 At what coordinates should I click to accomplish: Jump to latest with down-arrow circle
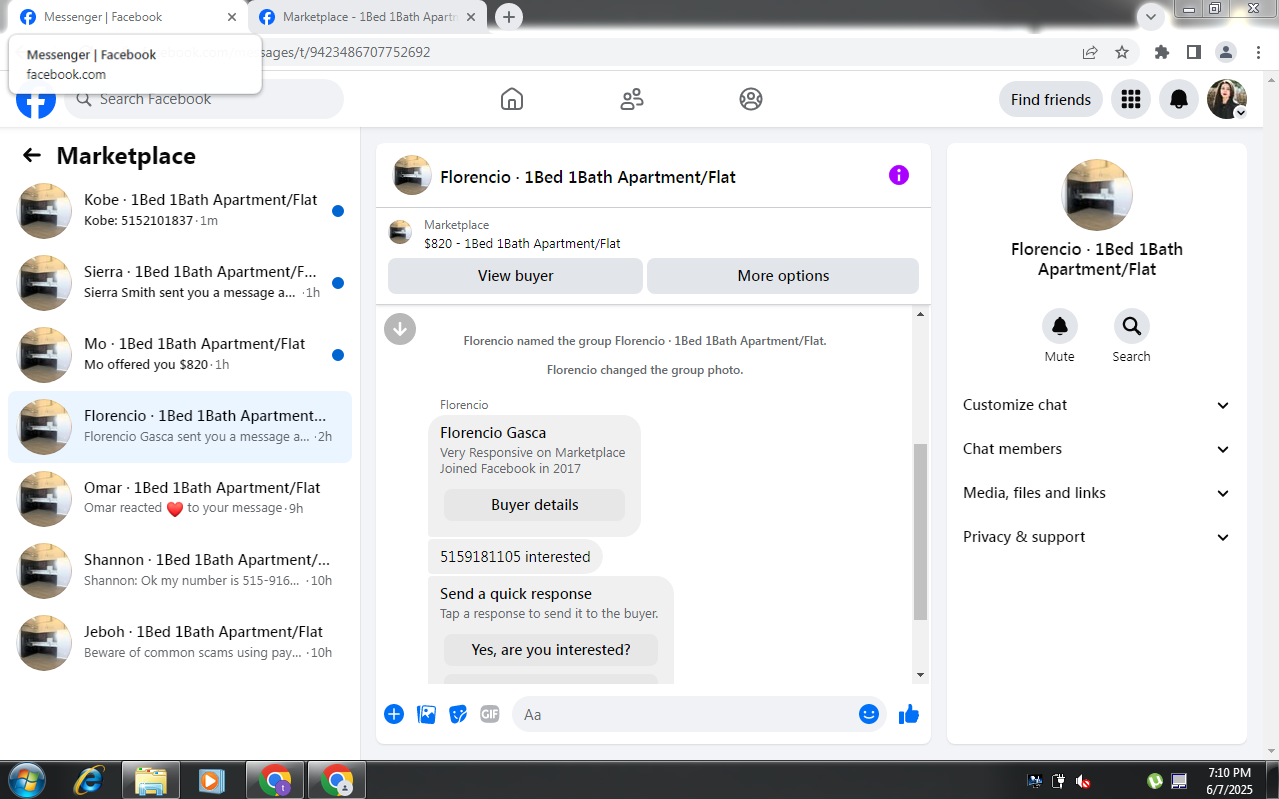point(400,328)
